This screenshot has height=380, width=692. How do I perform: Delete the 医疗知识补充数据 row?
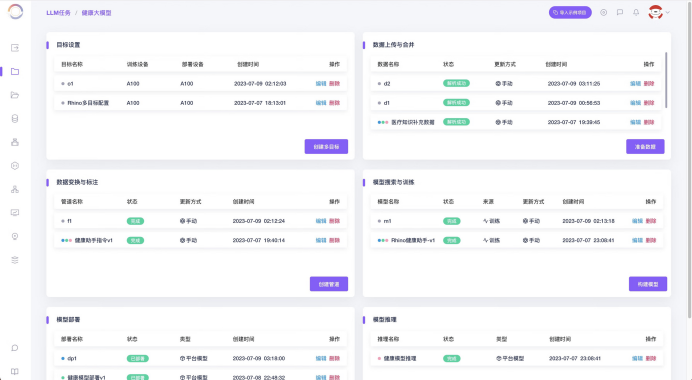pos(649,122)
